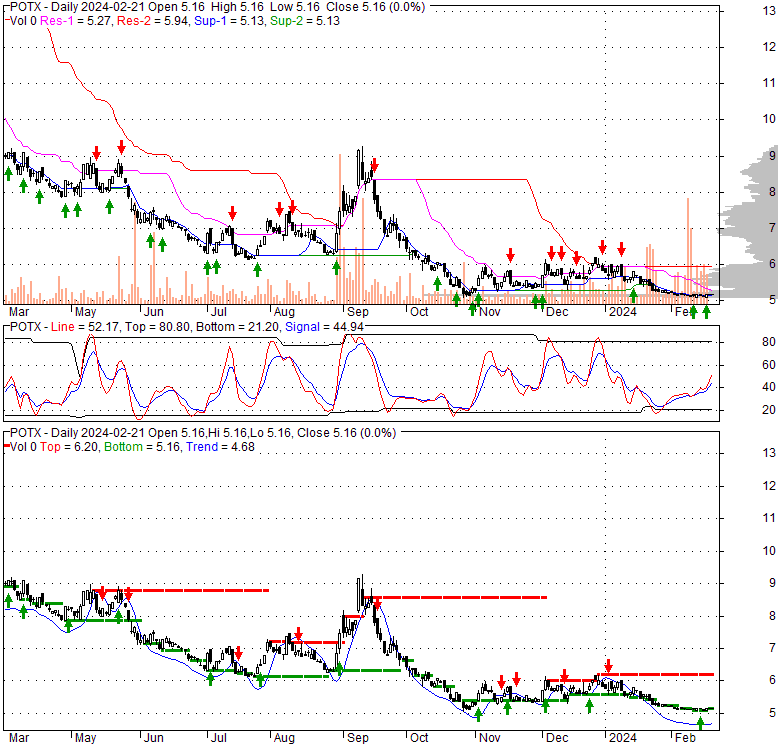This screenshot has height=745, width=780.
Task: Click the tallest September volume bar in top chart
Action: [340, 229]
